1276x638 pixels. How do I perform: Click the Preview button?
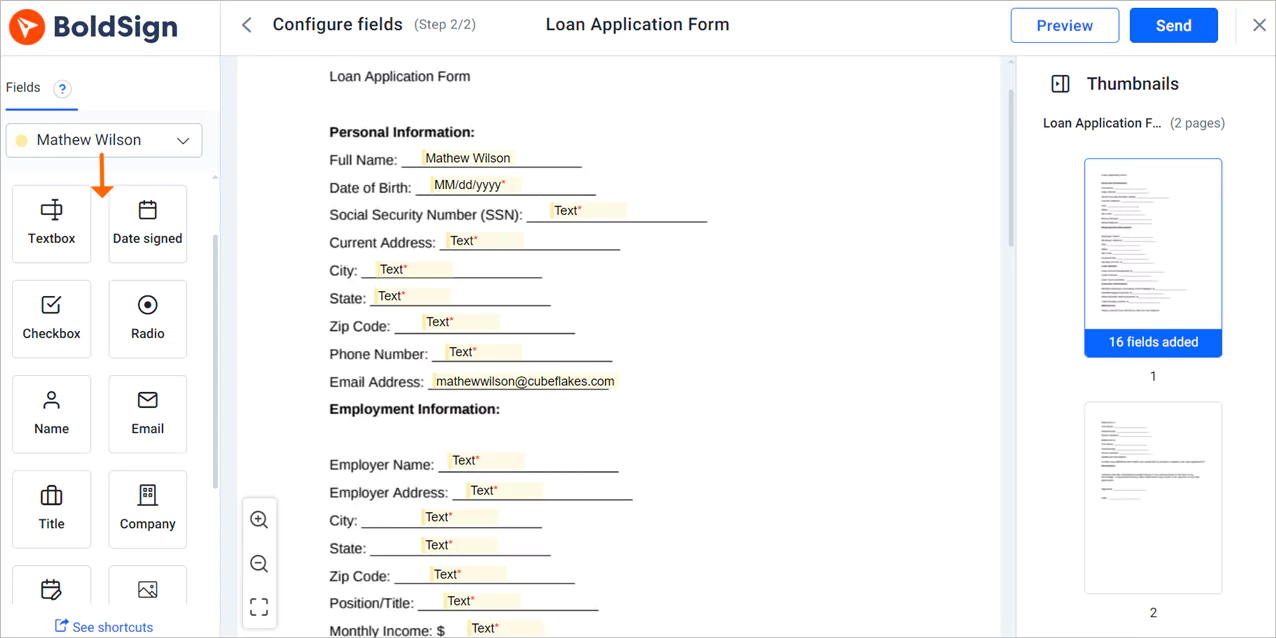tap(1064, 26)
